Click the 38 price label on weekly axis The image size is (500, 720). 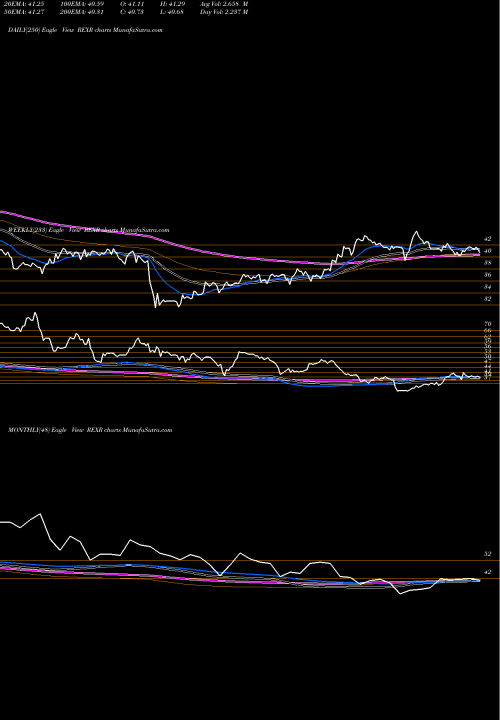coord(488,263)
